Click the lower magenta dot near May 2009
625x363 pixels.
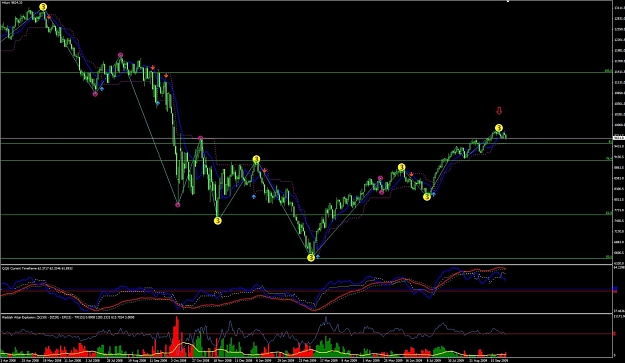click(381, 192)
